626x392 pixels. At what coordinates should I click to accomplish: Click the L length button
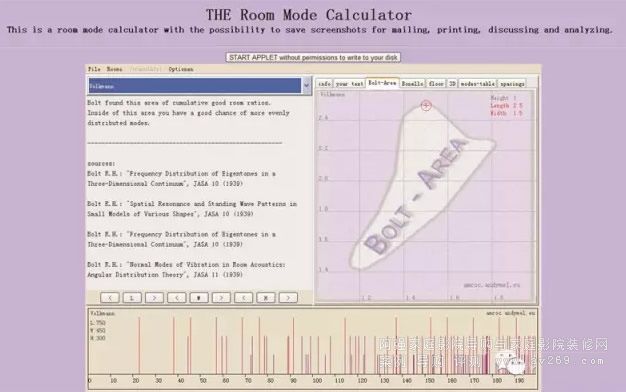pyautogui.click(x=132, y=298)
